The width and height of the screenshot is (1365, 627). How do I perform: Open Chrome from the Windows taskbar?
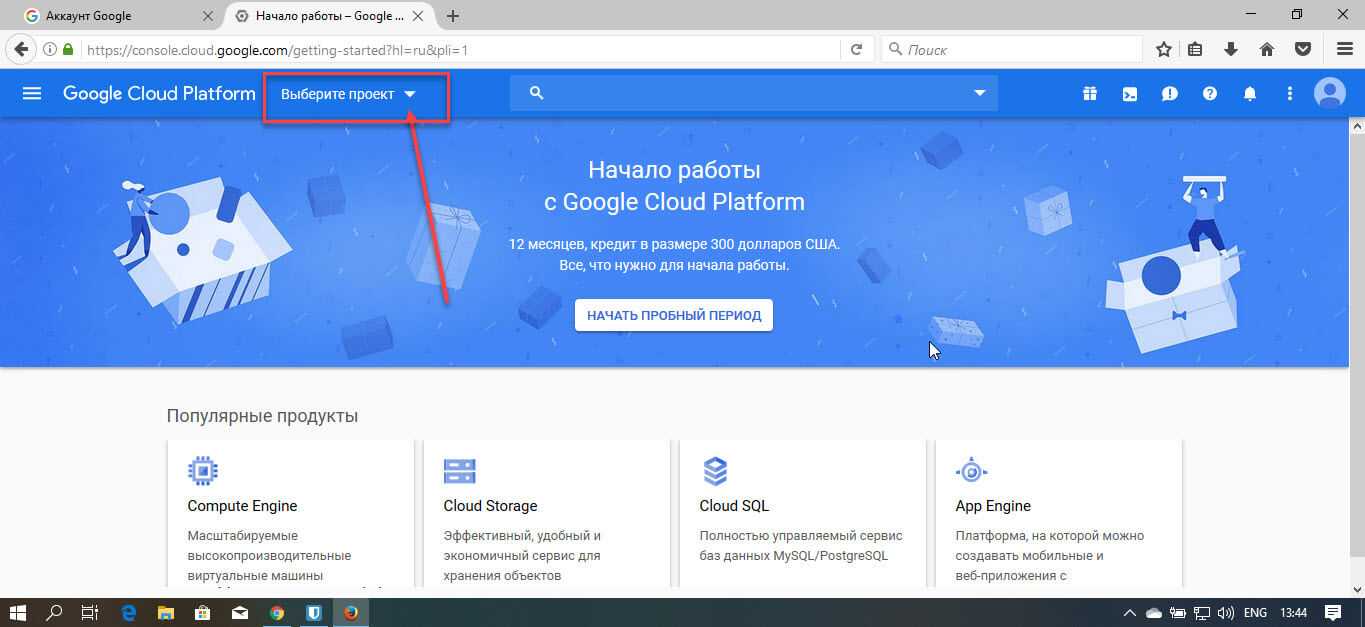click(x=277, y=613)
